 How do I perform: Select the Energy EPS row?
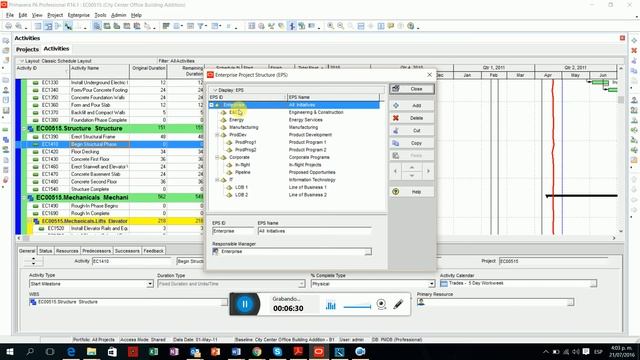[x=294, y=120]
